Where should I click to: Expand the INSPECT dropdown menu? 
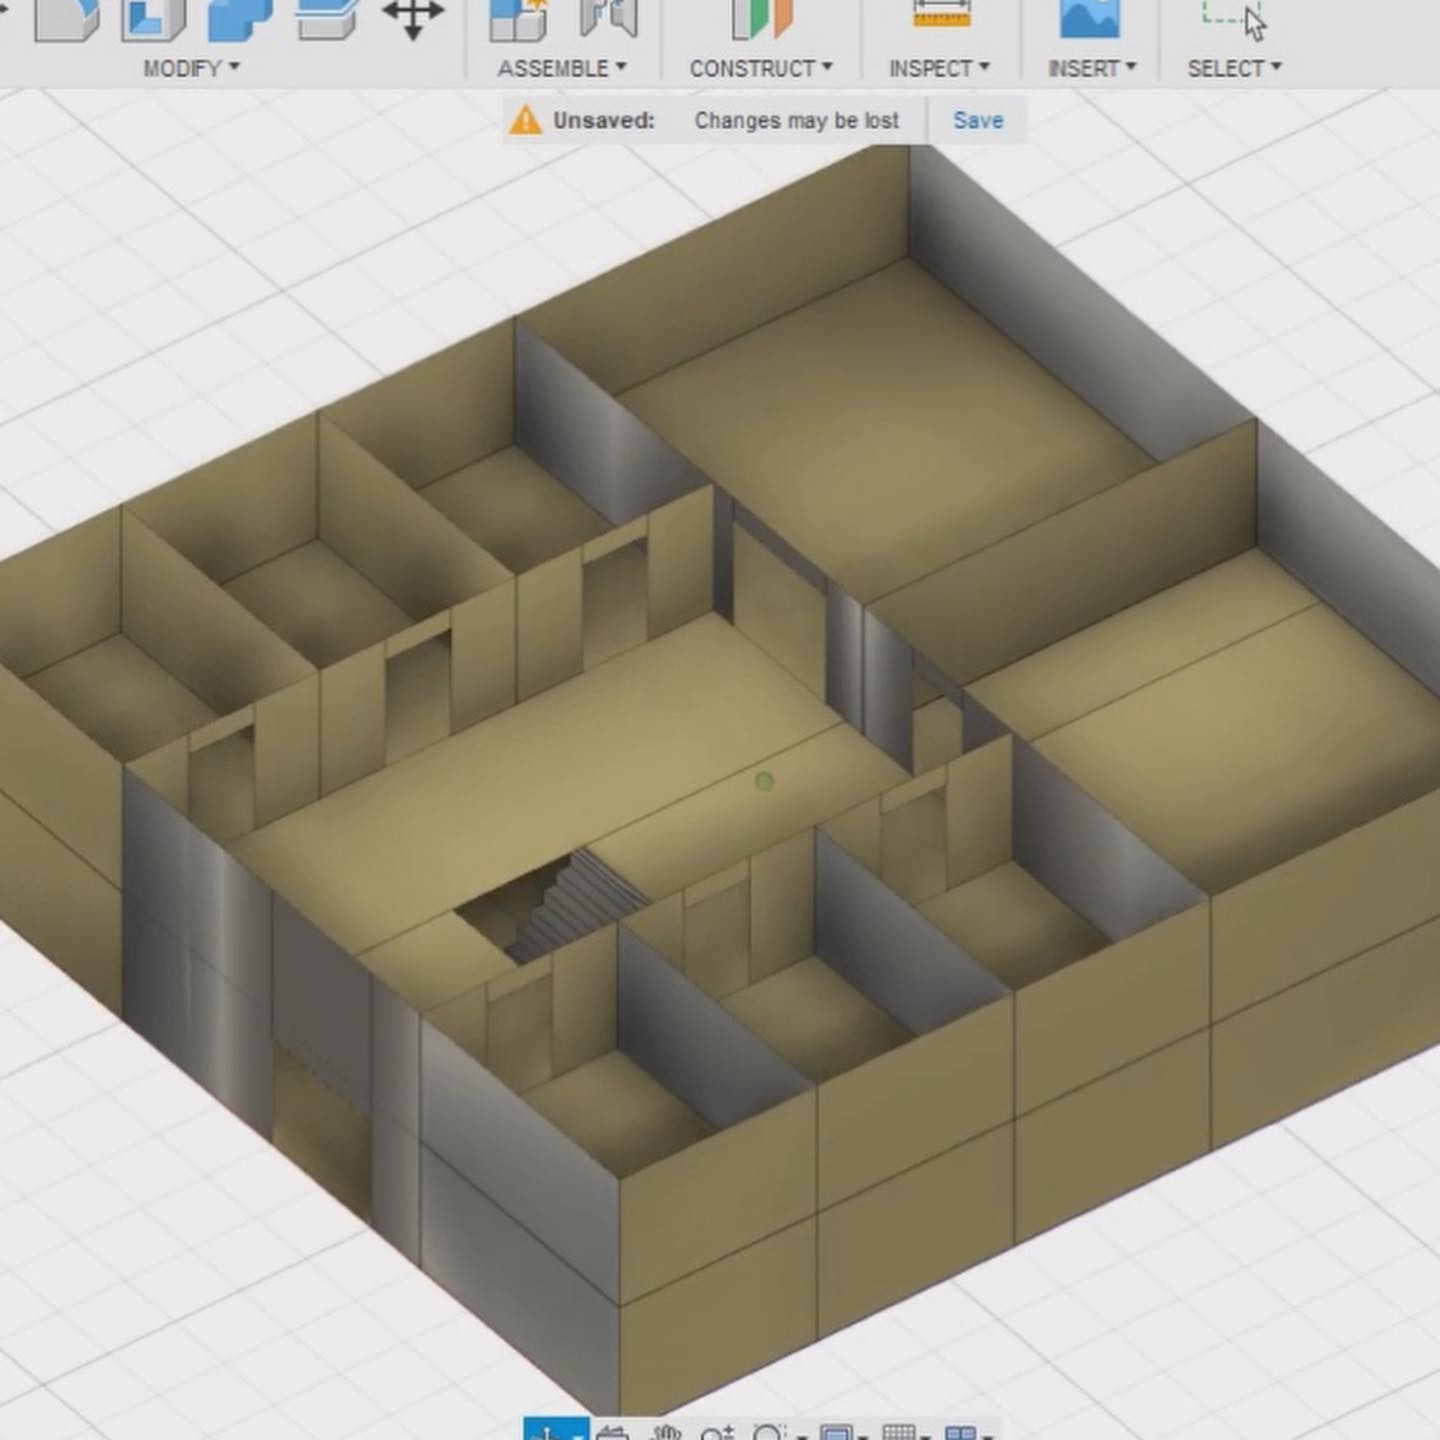tap(940, 68)
